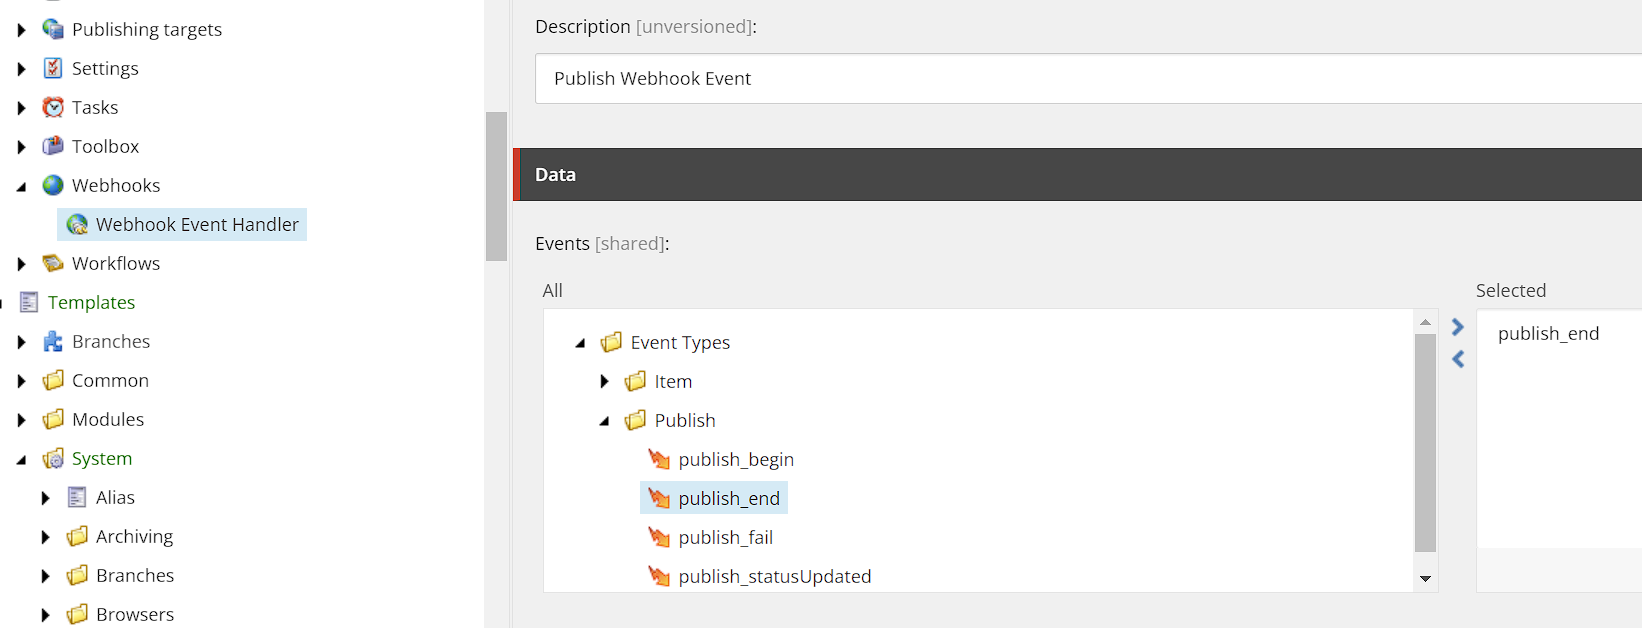Click the Alias template icon
This screenshot has width=1642, height=628.
(77, 497)
